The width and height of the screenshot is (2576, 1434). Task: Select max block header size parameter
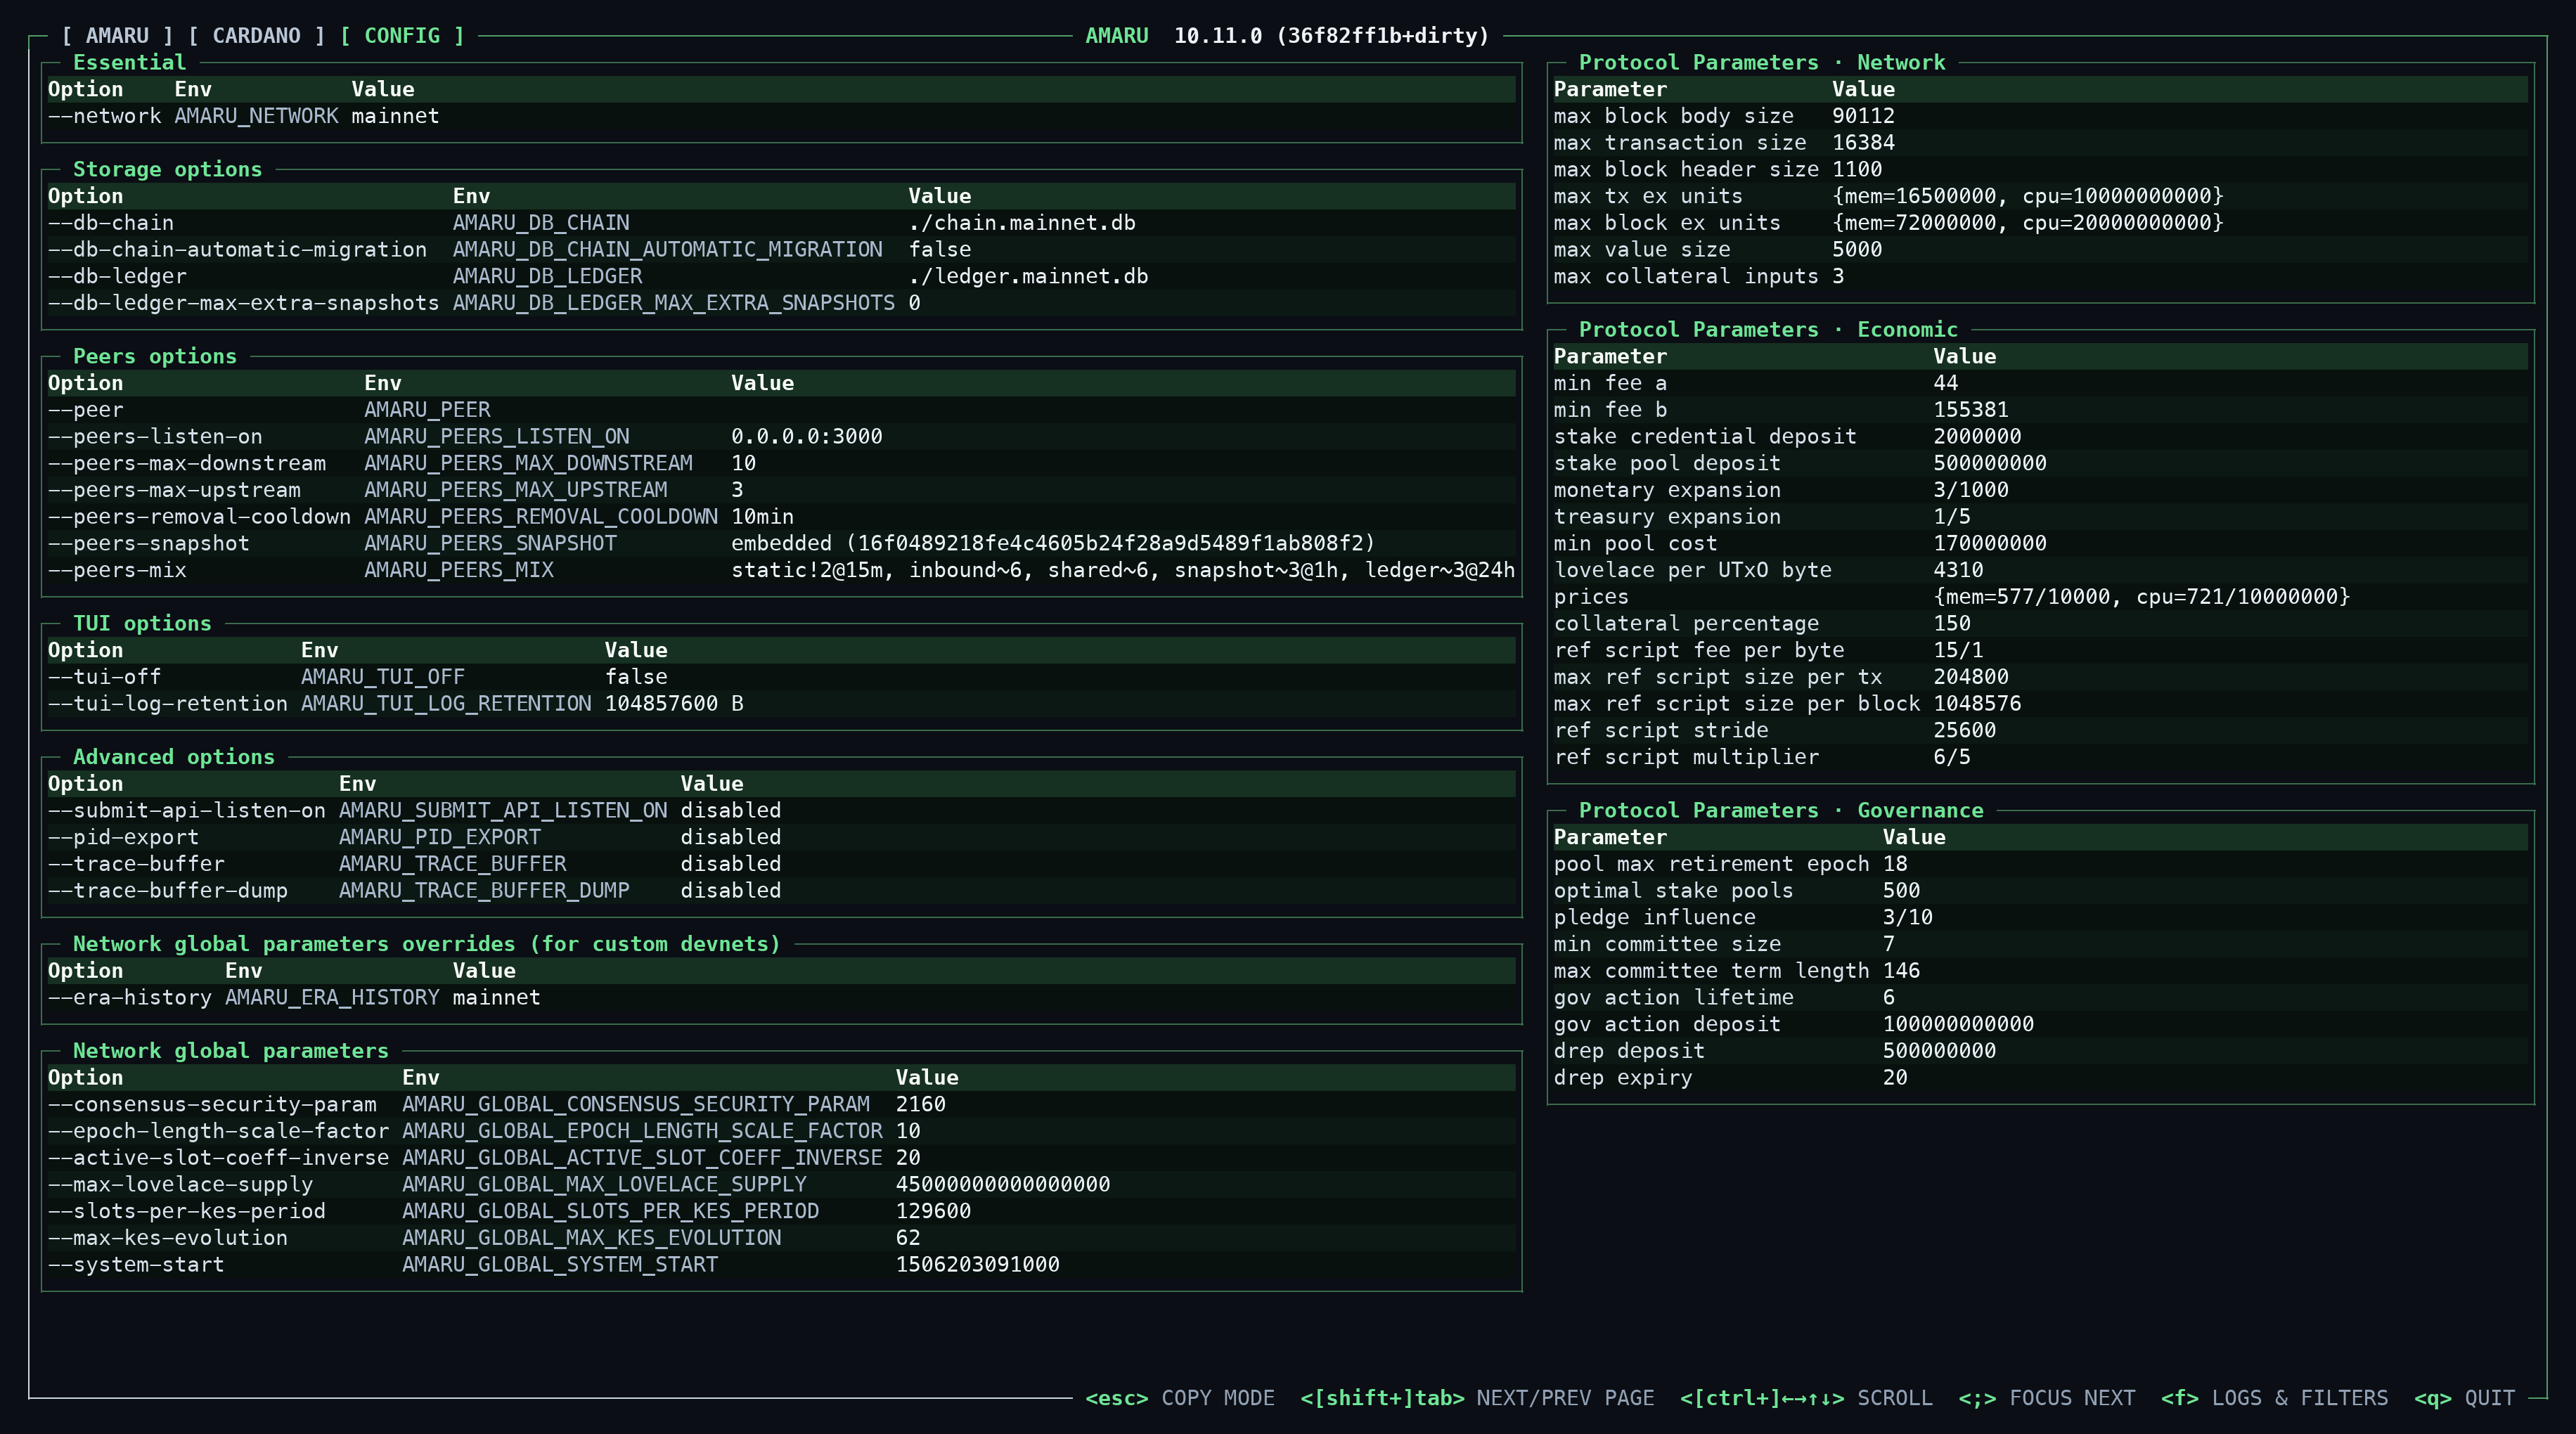(x=1686, y=169)
